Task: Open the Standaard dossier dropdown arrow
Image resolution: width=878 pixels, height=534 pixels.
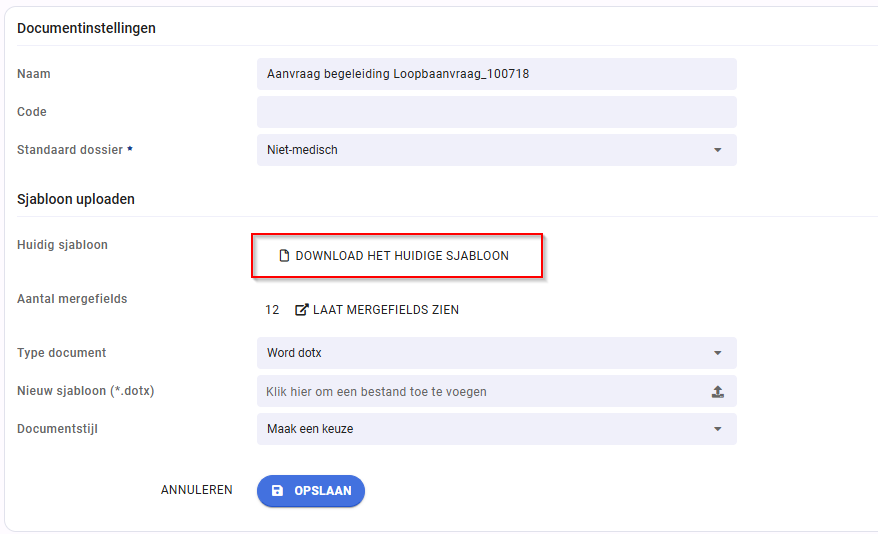Action: (717, 150)
